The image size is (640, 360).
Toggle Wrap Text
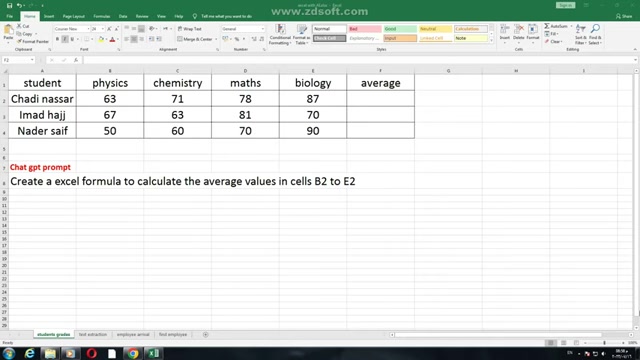[189, 29]
